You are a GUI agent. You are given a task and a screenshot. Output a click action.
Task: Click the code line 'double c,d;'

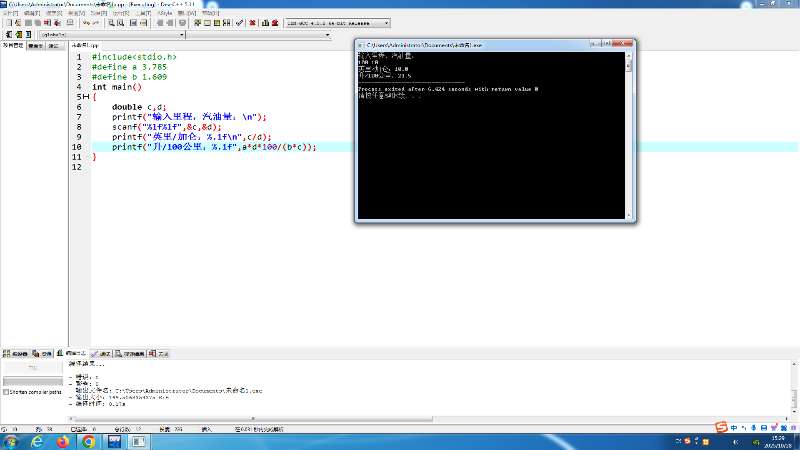(139, 107)
